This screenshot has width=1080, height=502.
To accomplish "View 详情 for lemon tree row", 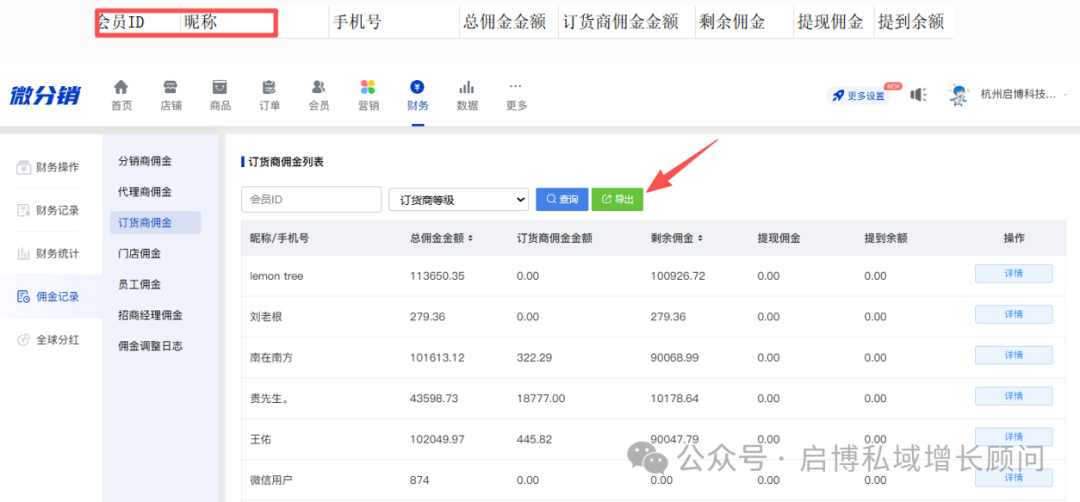I will point(1013,274).
